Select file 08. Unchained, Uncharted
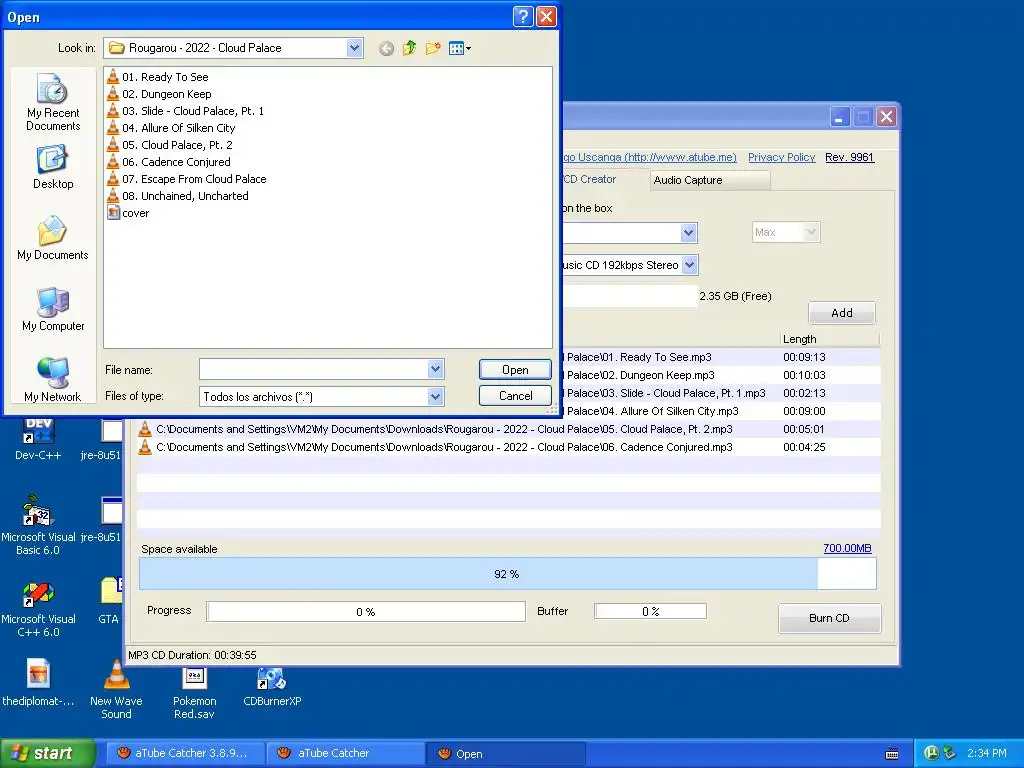The width and height of the screenshot is (1024, 768). [x=178, y=196]
